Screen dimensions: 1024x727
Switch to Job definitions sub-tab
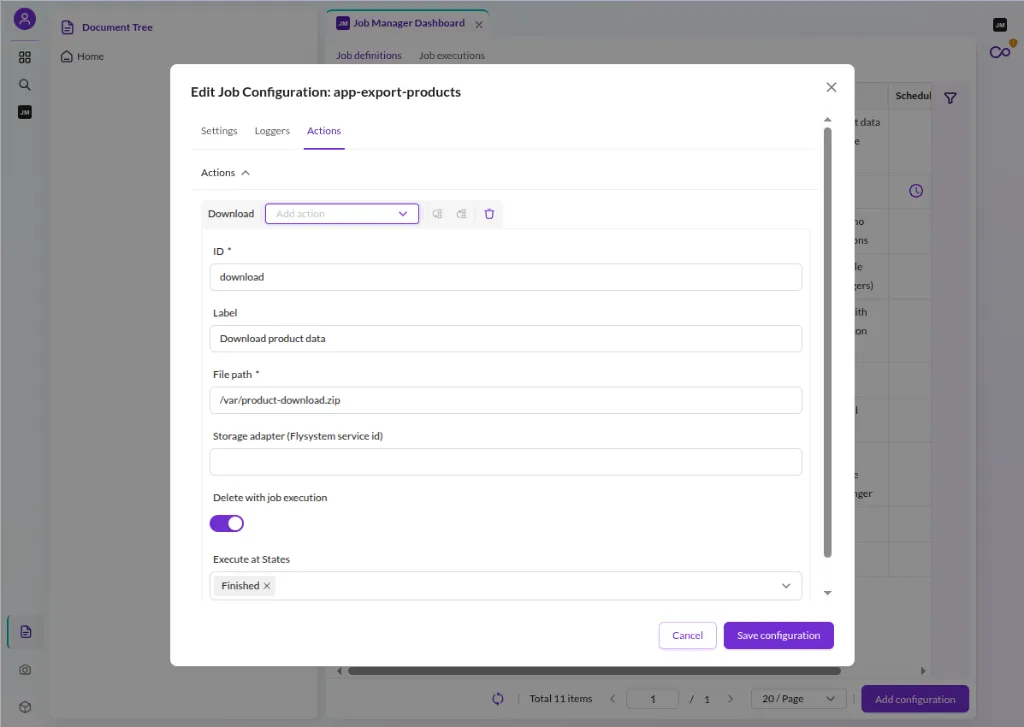click(x=369, y=56)
